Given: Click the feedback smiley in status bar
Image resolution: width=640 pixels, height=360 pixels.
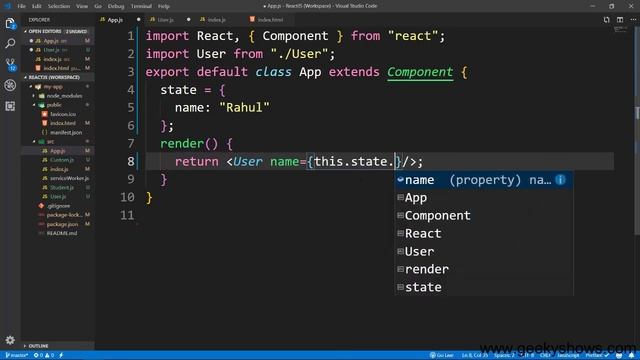Looking at the screenshot, I should click(619, 356).
